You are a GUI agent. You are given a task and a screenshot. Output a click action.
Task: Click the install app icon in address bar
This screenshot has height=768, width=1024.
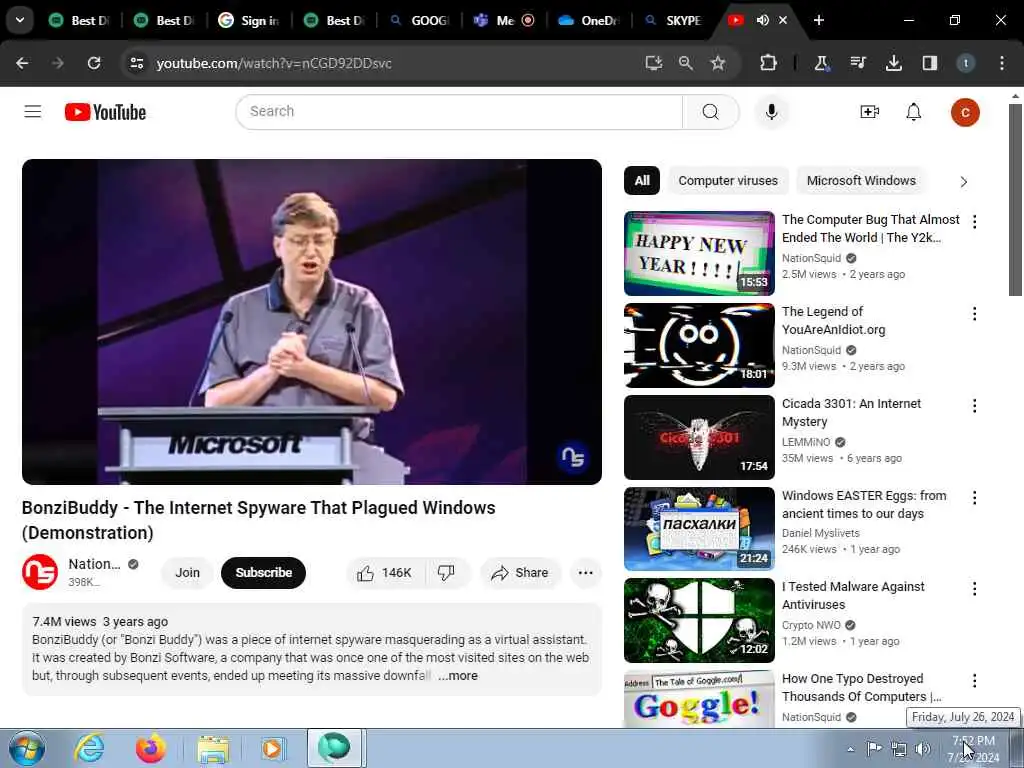click(653, 63)
